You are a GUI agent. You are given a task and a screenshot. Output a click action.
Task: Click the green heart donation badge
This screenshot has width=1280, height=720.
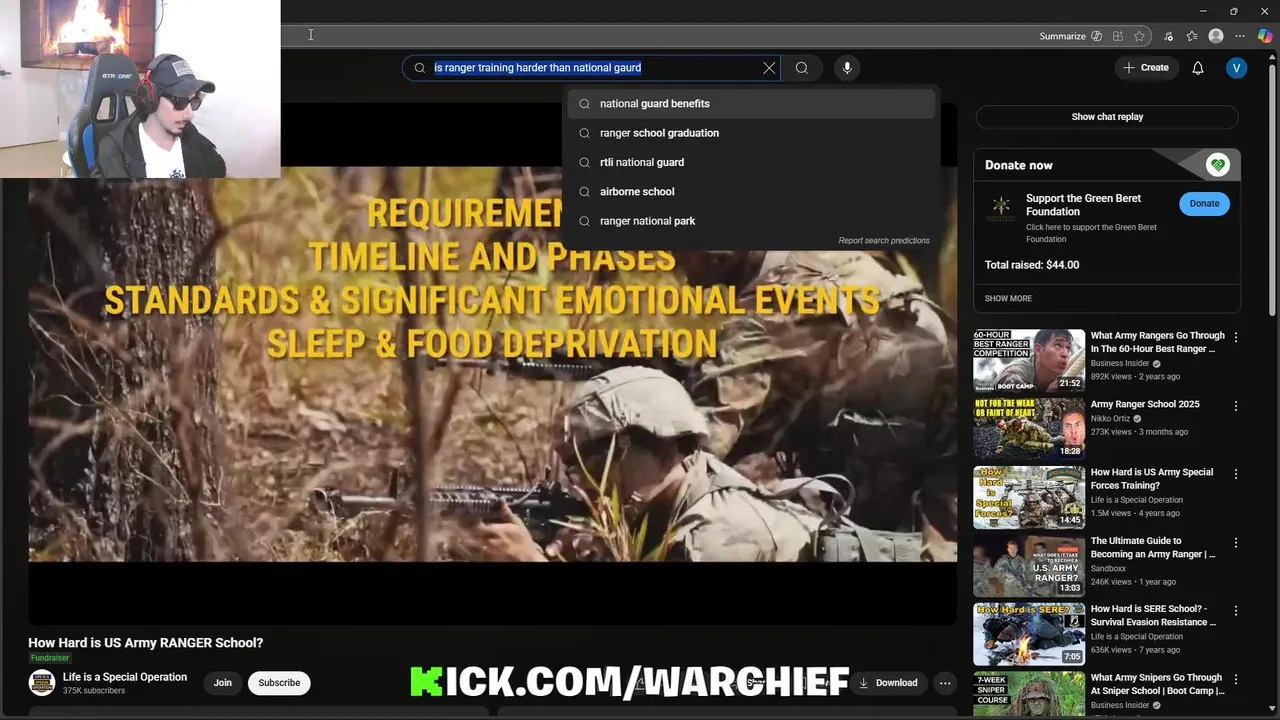pos(1217,165)
